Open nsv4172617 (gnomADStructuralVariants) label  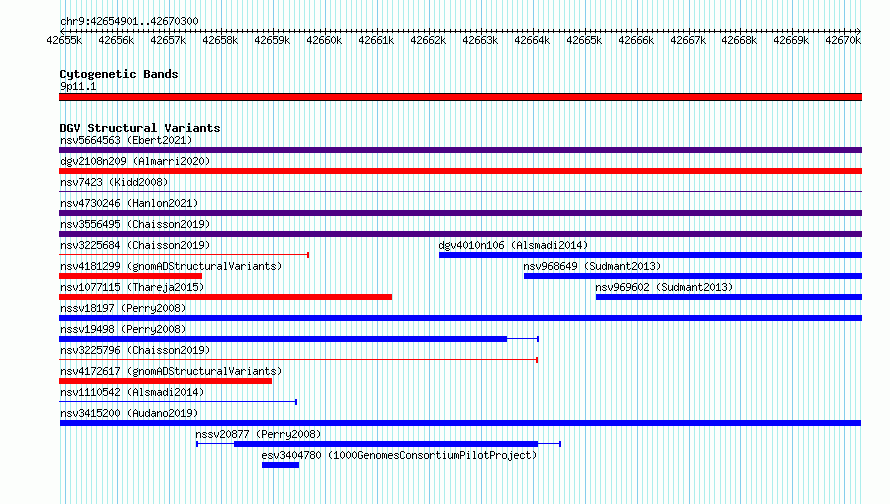171,371
